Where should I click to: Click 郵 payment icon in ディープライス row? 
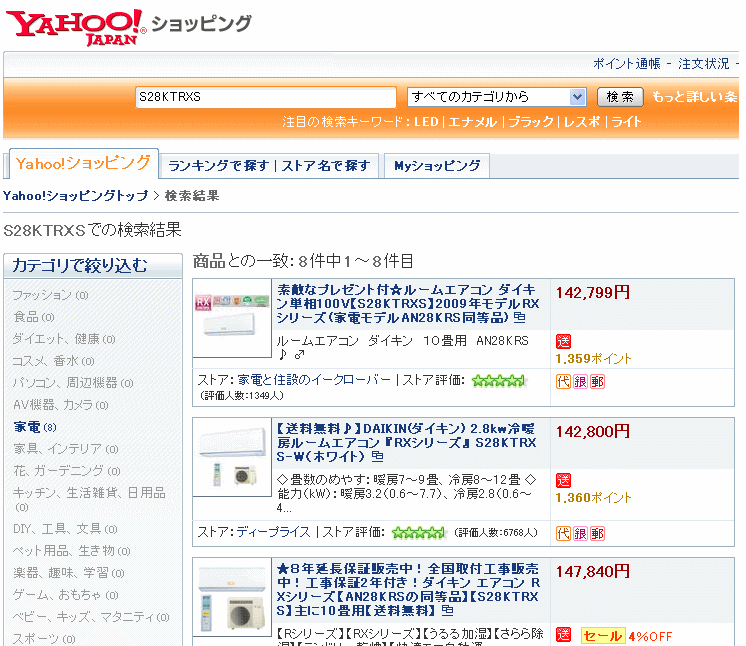[x=598, y=534]
